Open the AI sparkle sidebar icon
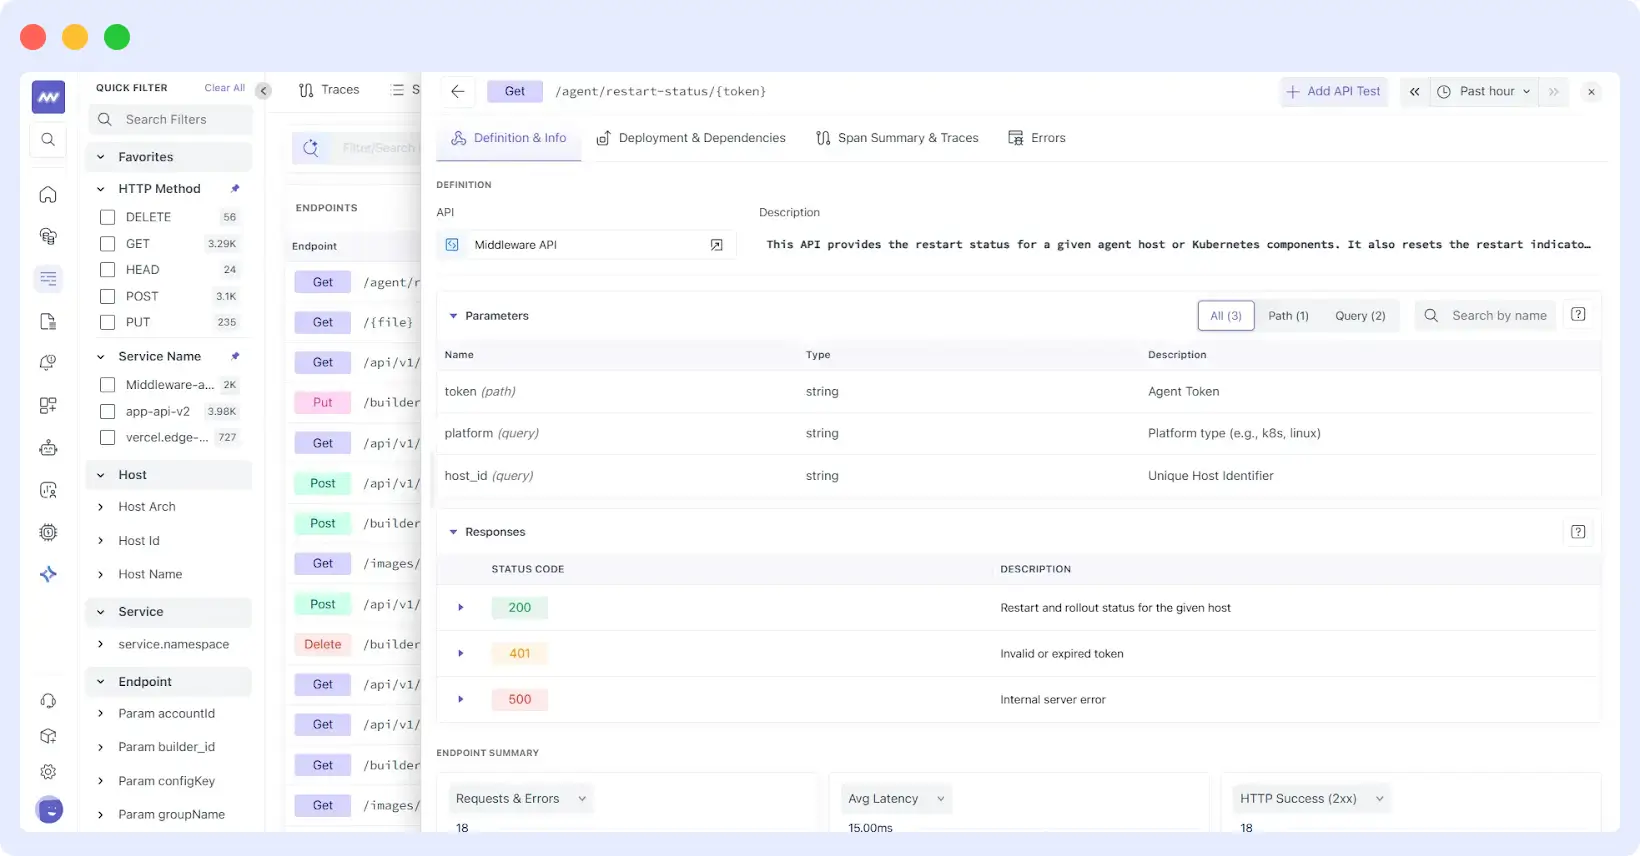This screenshot has width=1640, height=856. pos(48,574)
